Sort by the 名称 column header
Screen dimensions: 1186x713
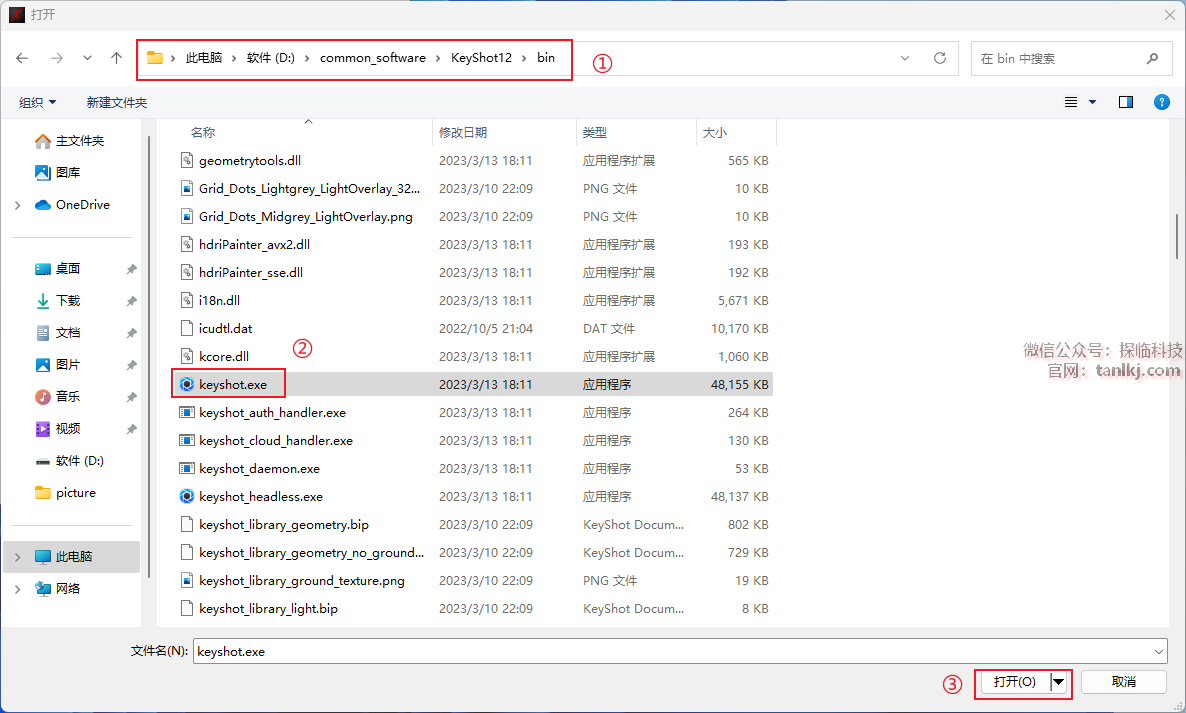coord(203,132)
